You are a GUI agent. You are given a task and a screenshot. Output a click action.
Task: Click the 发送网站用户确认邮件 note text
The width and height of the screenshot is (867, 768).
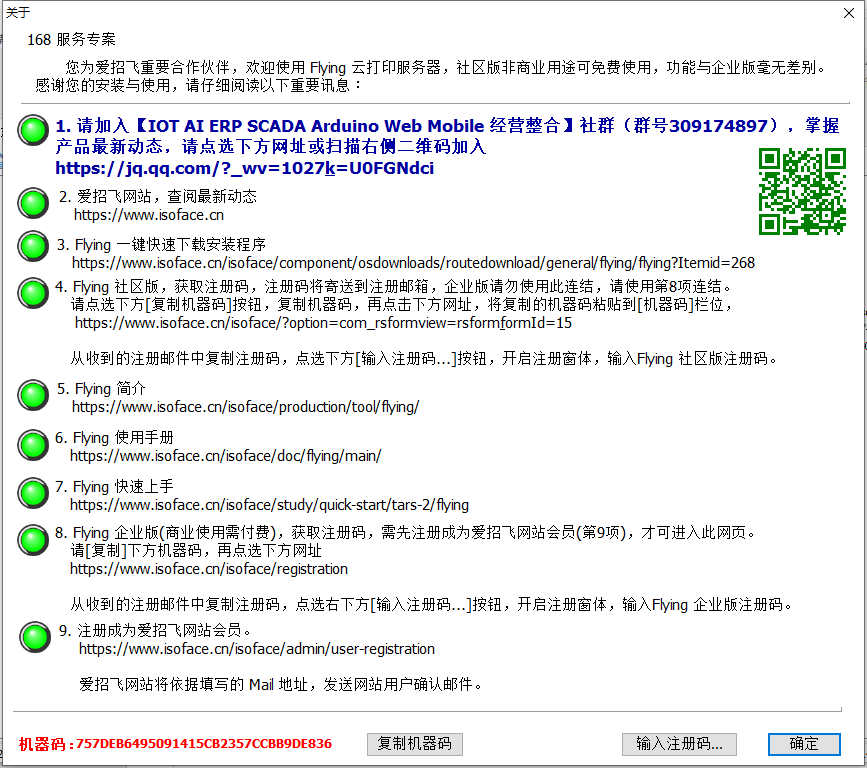point(281,685)
